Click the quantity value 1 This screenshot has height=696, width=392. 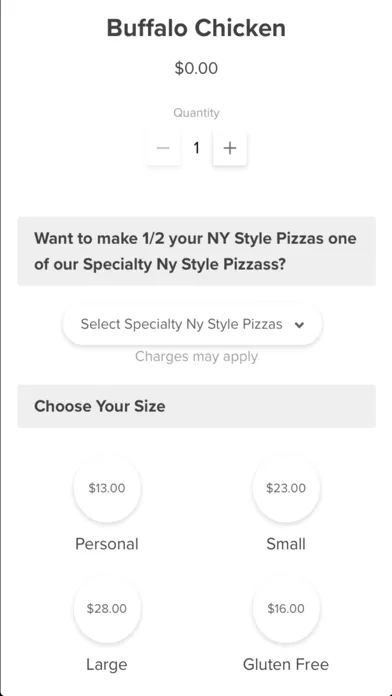pyautogui.click(x=196, y=148)
